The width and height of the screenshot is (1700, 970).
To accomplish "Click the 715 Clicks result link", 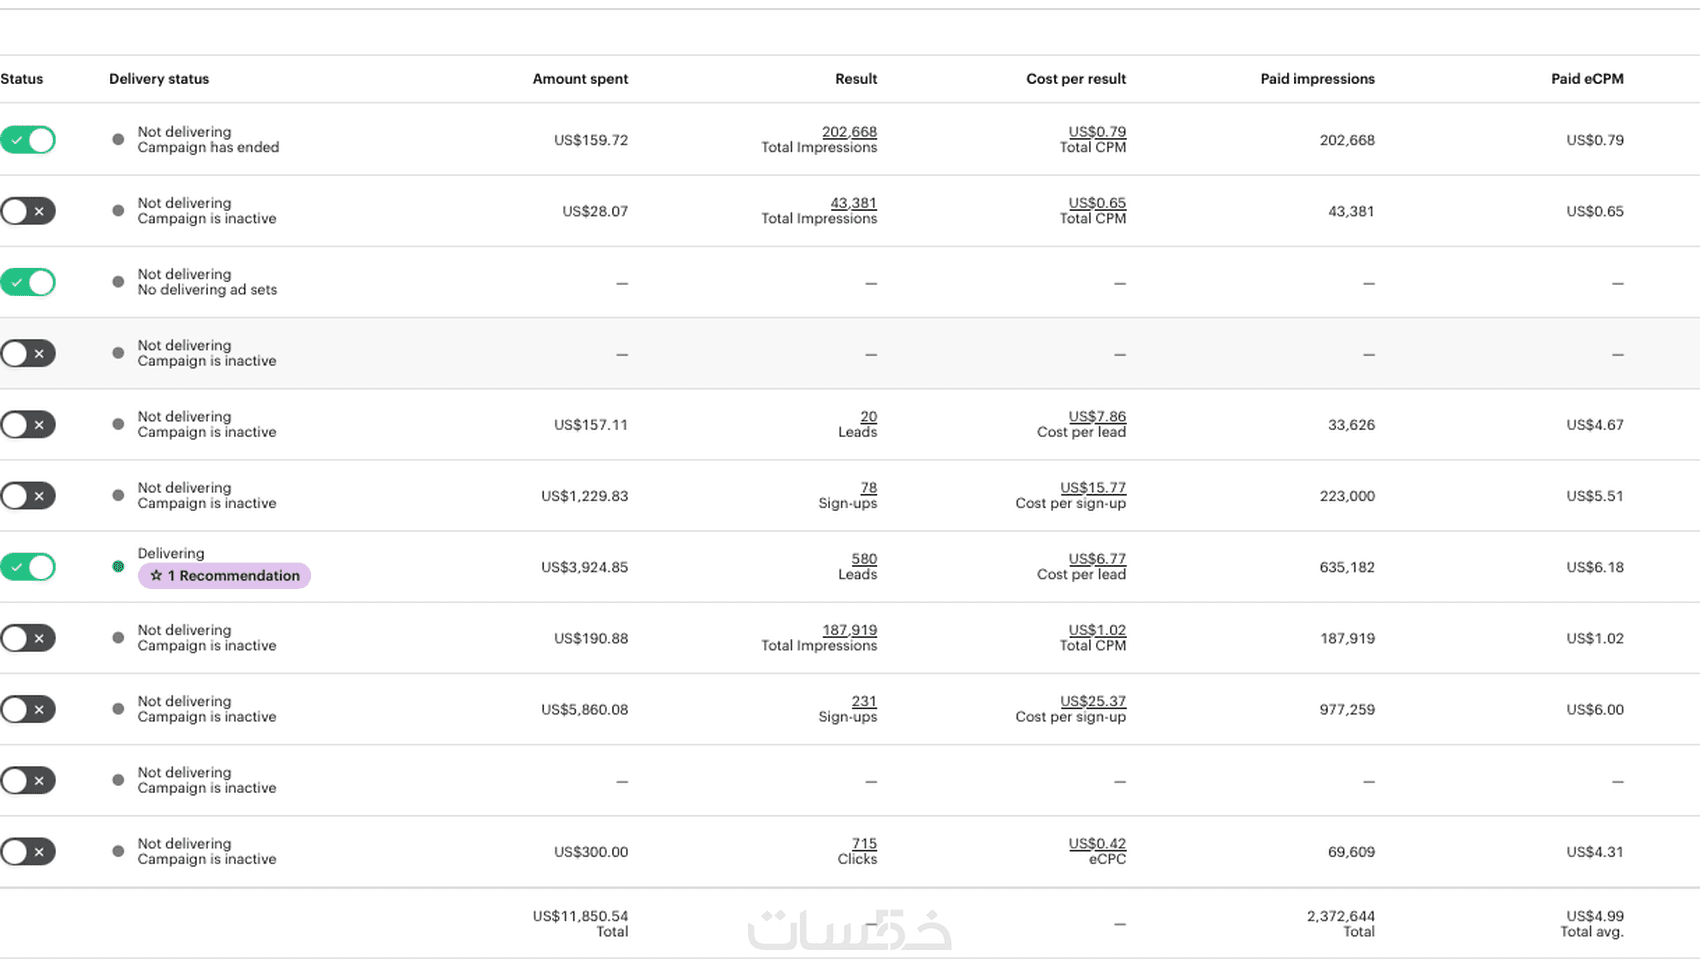I will [x=864, y=844].
